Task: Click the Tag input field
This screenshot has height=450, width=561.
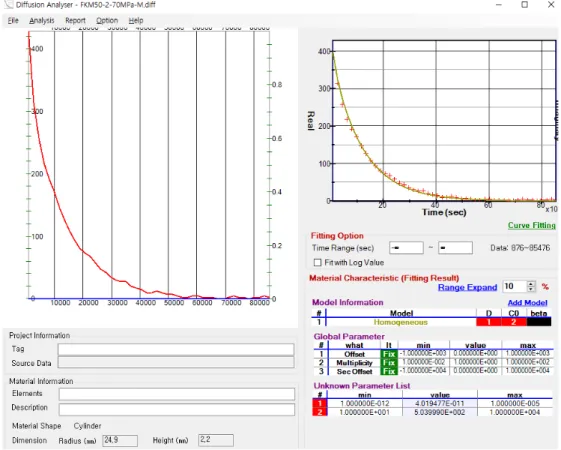Action: 176,349
